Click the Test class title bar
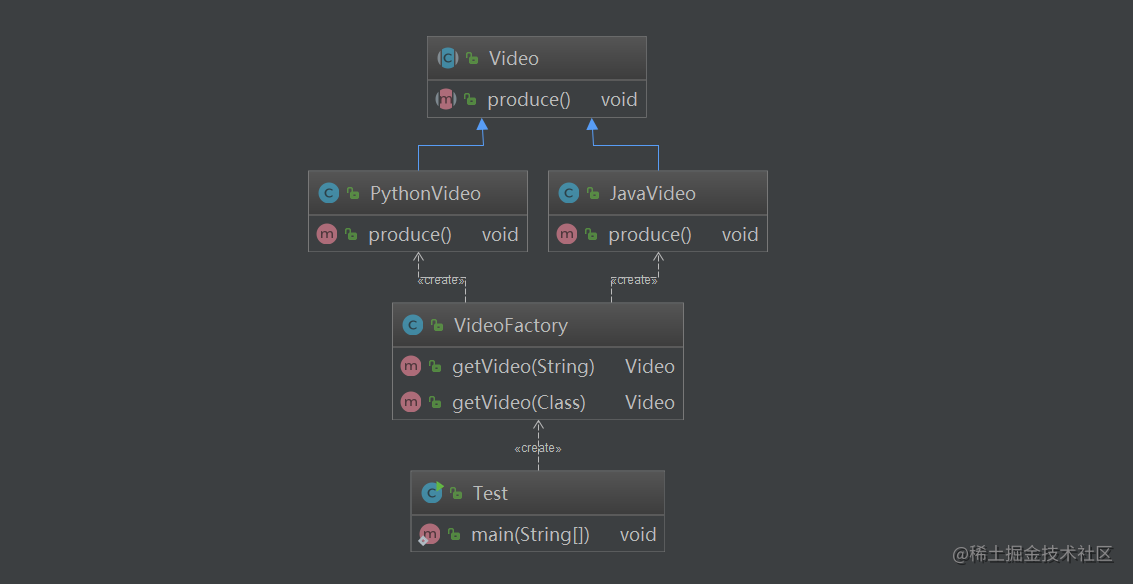 pyautogui.click(x=537, y=492)
